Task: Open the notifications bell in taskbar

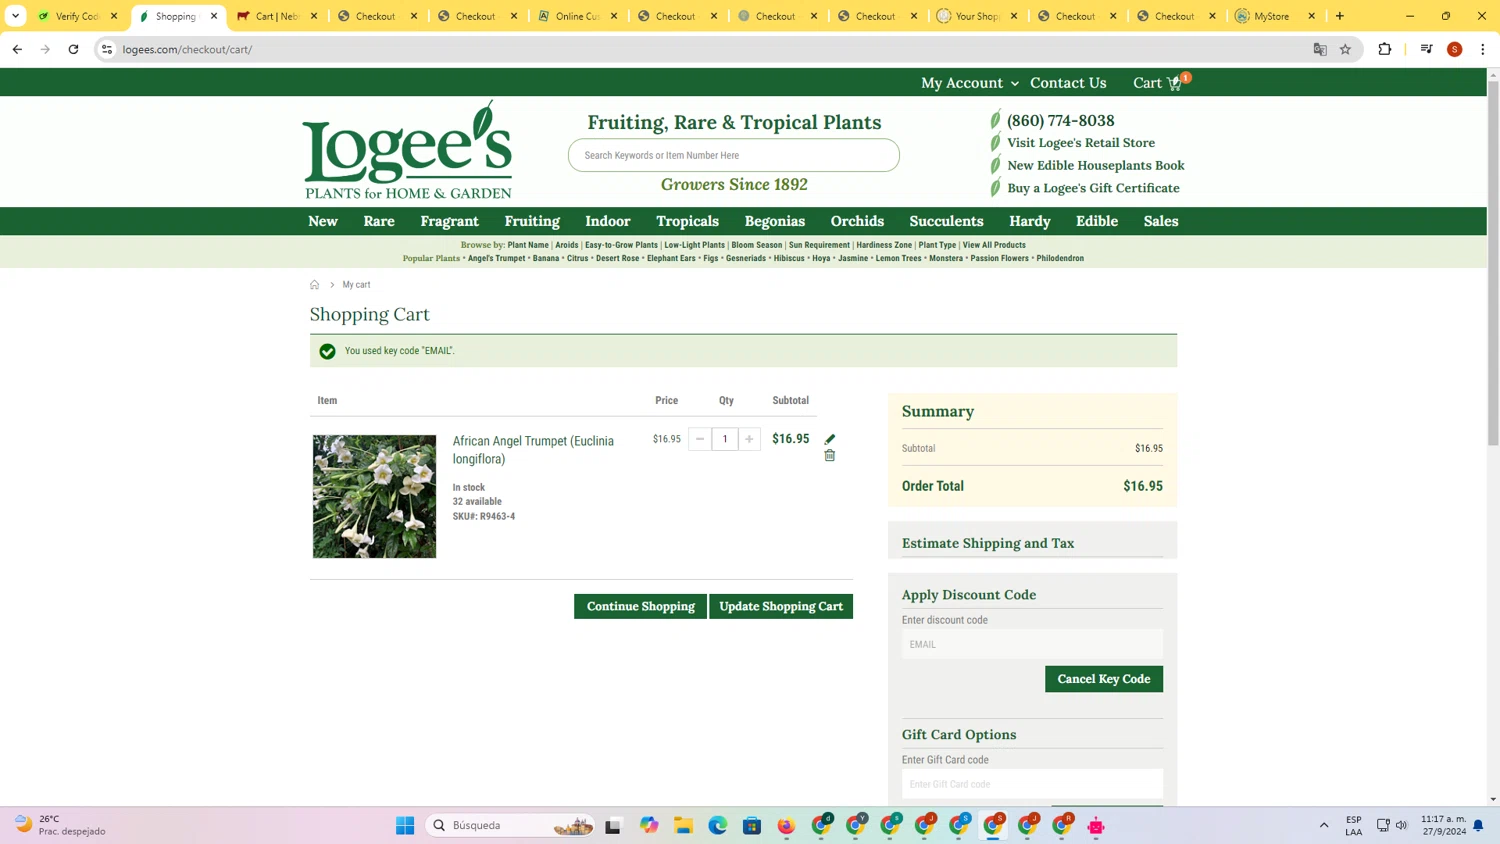Action: pyautogui.click(x=1478, y=825)
